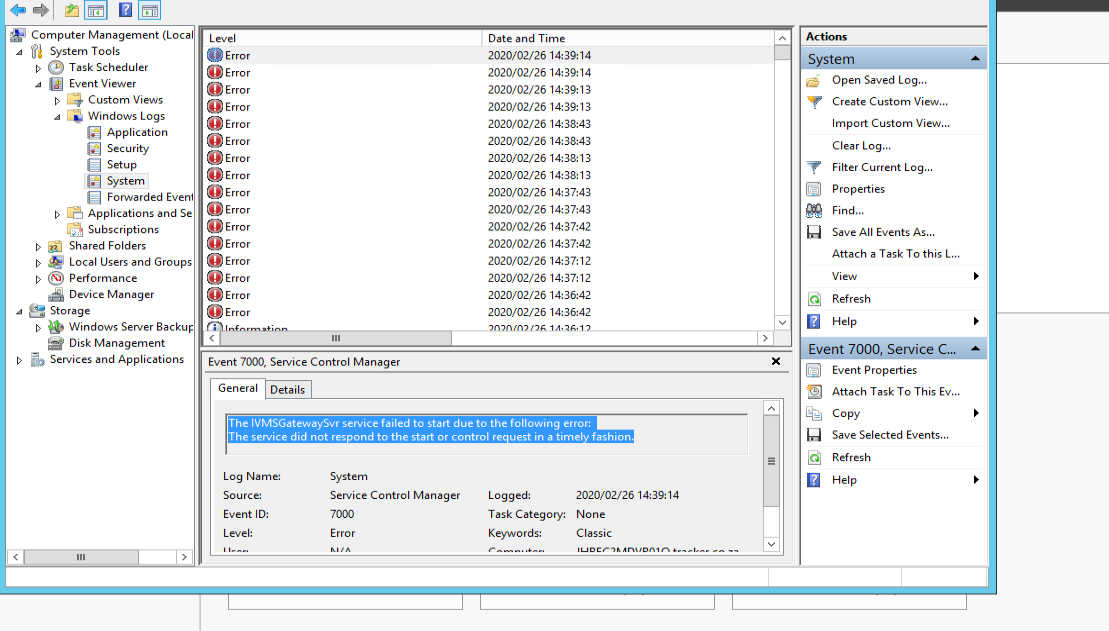1109x631 pixels.
Task: Select first error logged at 14:36:42
Action: (489, 295)
